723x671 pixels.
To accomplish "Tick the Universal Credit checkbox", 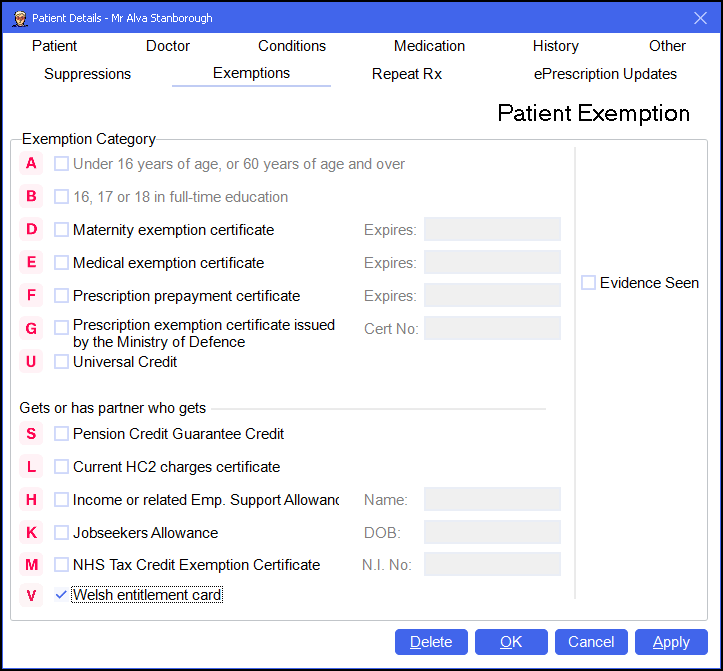I will pyautogui.click(x=62, y=362).
